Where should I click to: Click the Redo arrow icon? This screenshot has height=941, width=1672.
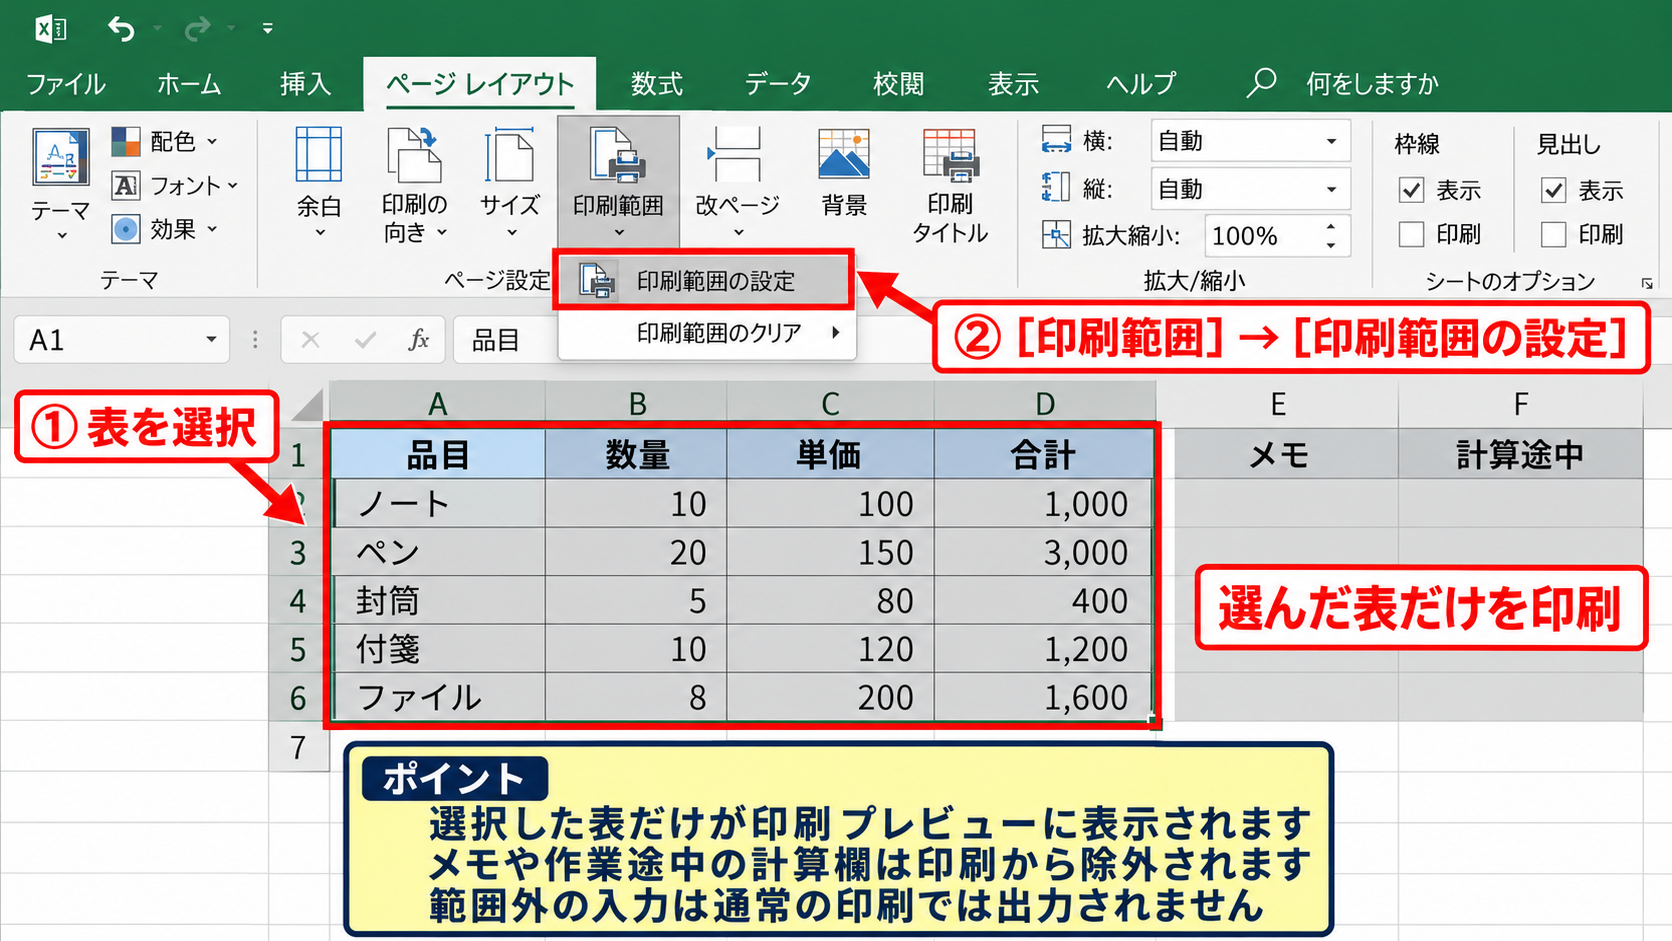pos(197,29)
